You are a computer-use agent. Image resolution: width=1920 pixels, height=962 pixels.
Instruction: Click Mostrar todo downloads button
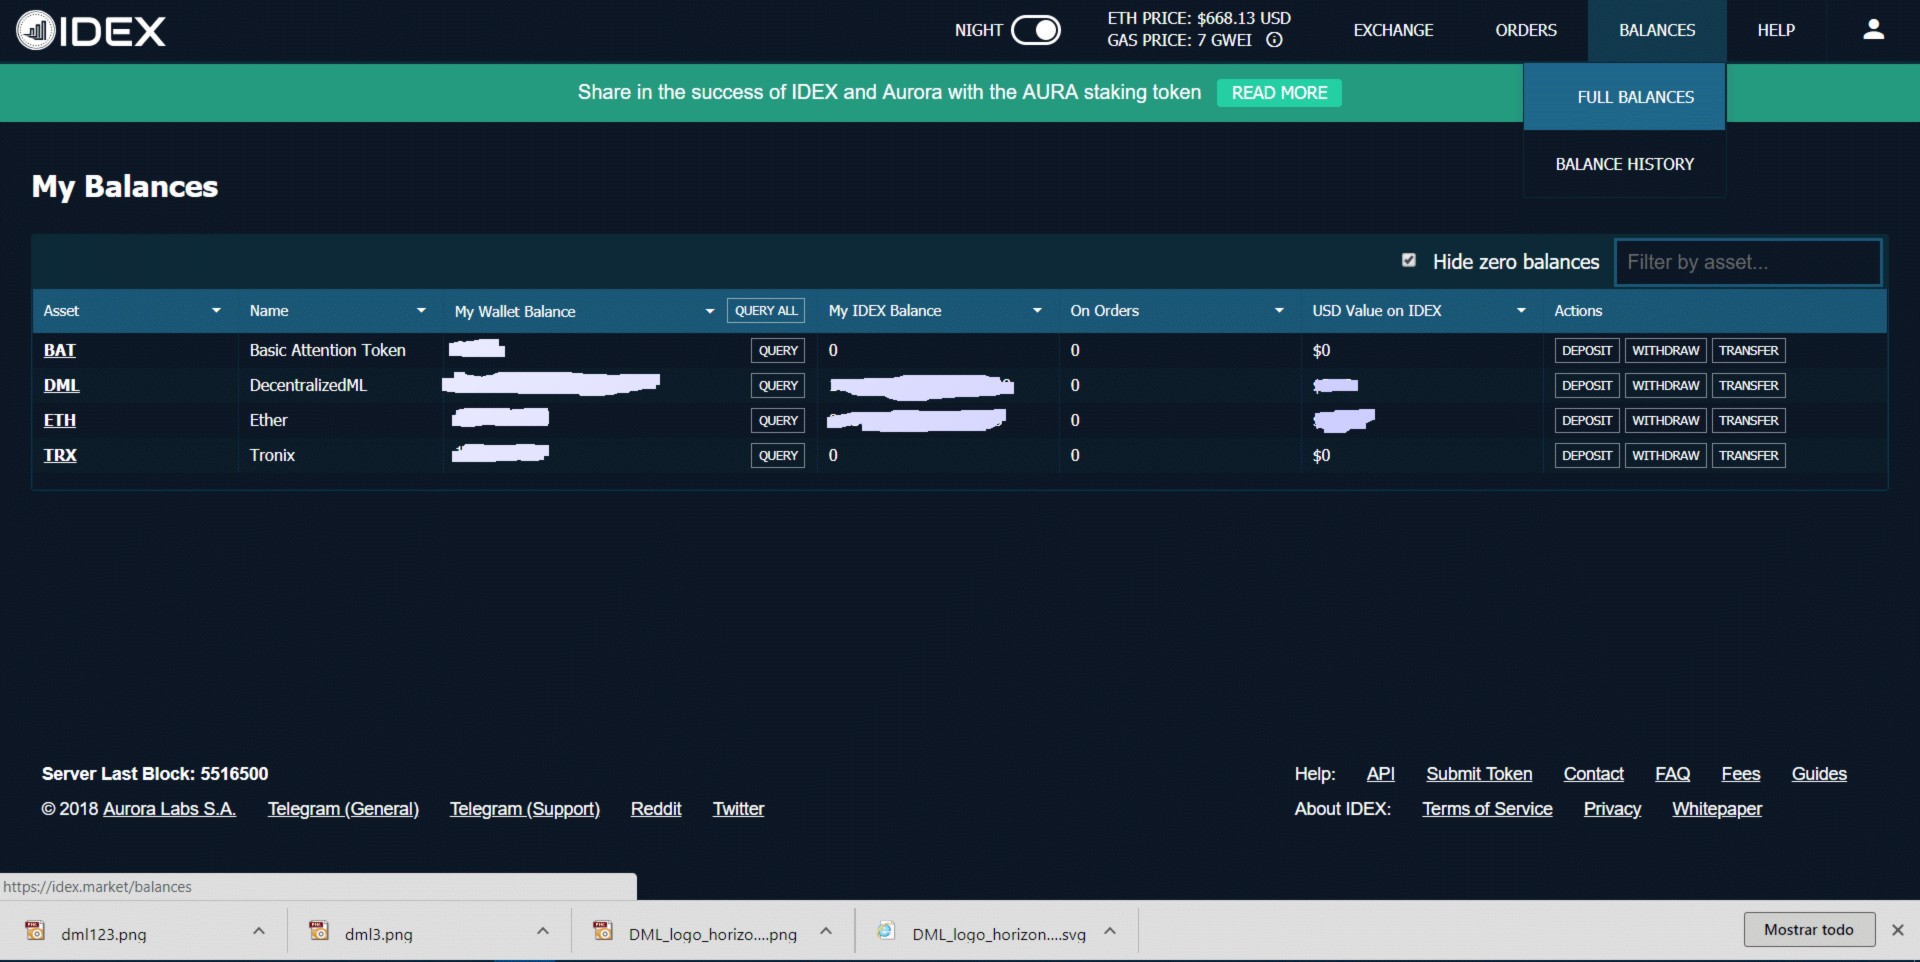click(1809, 930)
